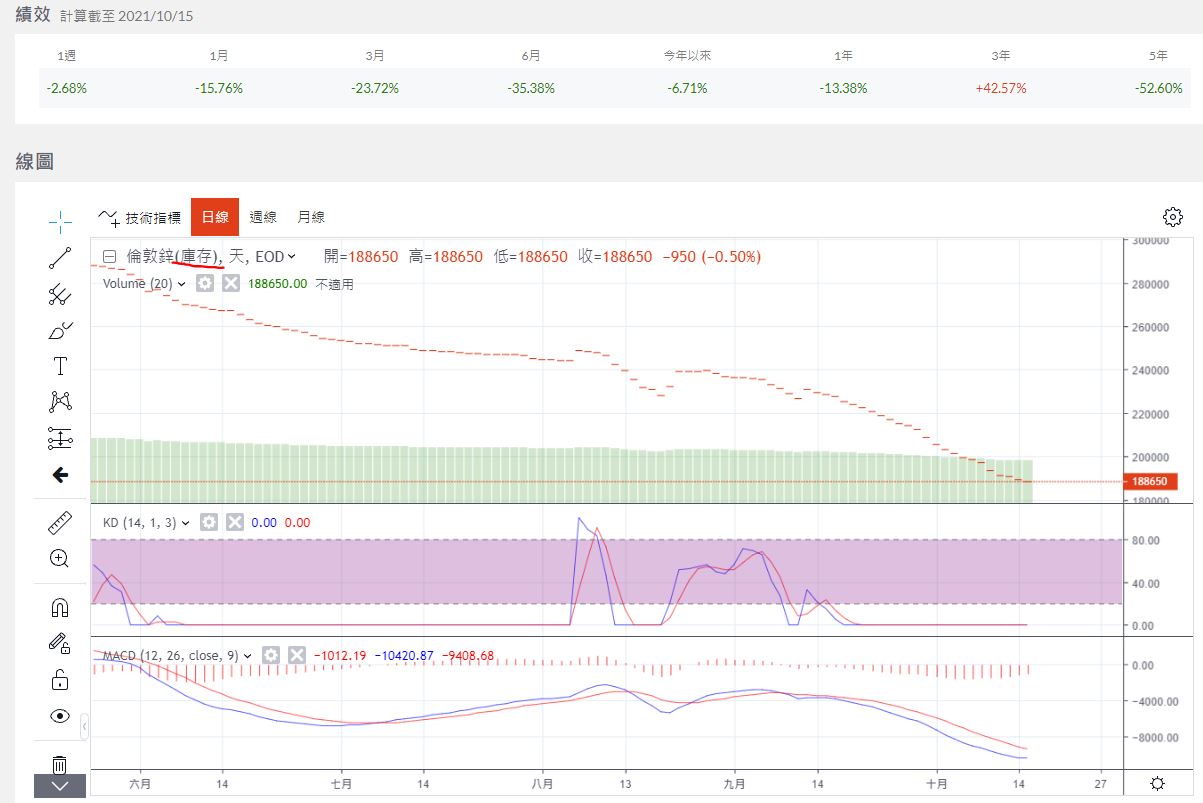Select the crosshair cursor tool

pyautogui.click(x=60, y=221)
